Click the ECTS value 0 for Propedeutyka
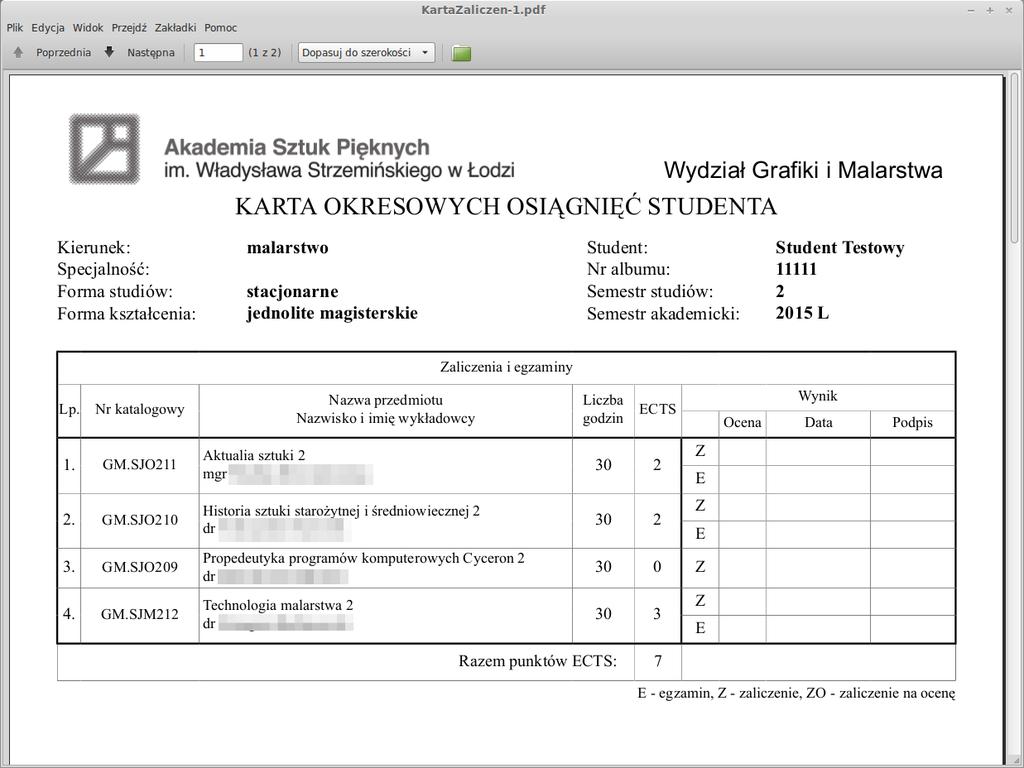 pos(658,567)
